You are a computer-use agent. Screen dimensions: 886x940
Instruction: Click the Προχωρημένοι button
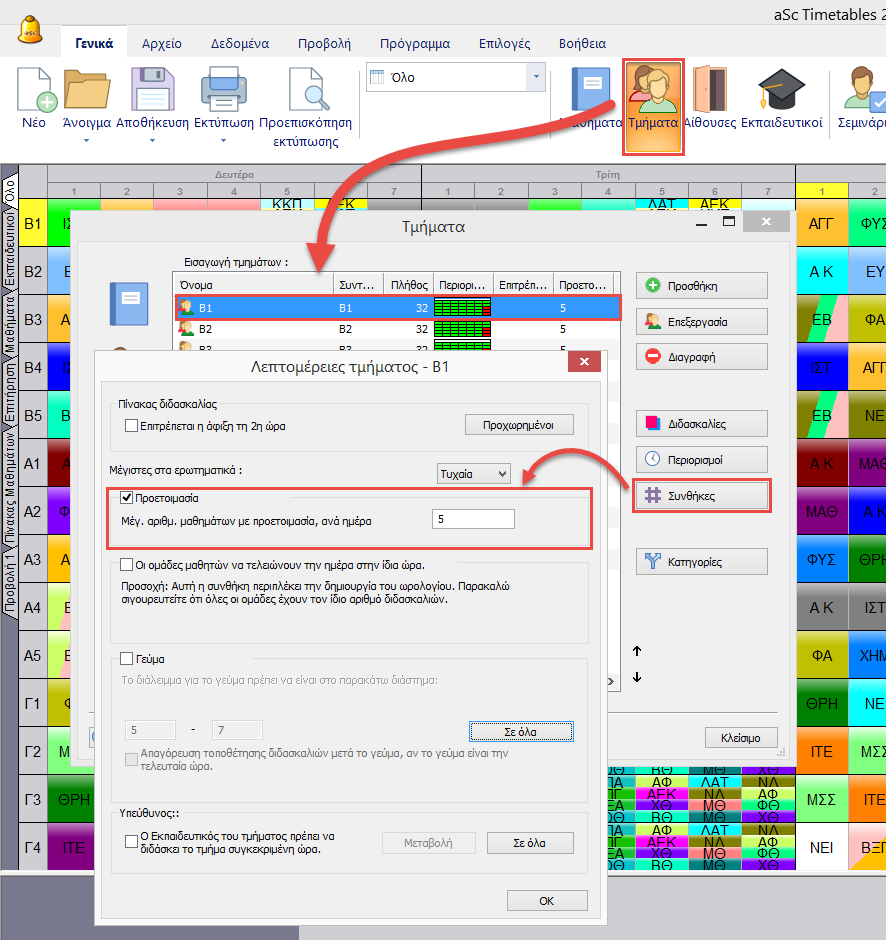(x=519, y=425)
